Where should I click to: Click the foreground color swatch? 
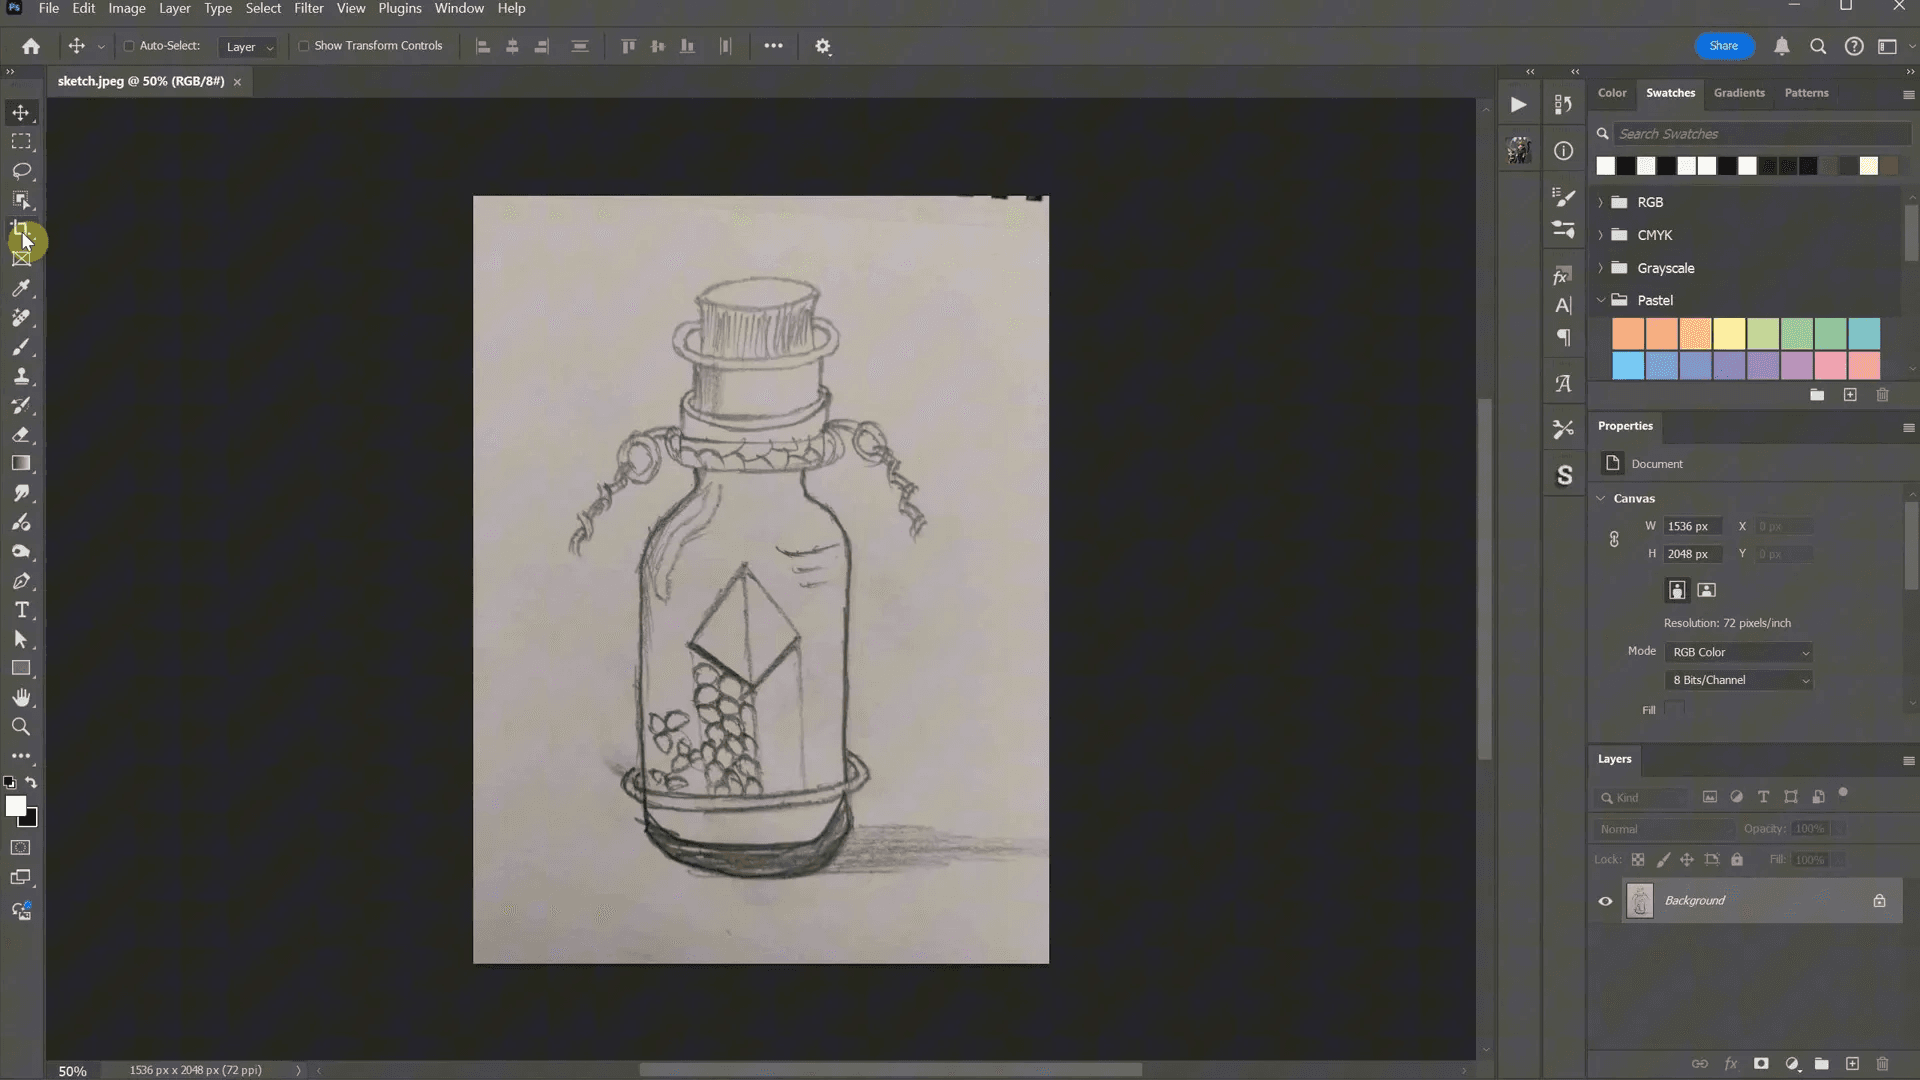pyautogui.click(x=15, y=806)
